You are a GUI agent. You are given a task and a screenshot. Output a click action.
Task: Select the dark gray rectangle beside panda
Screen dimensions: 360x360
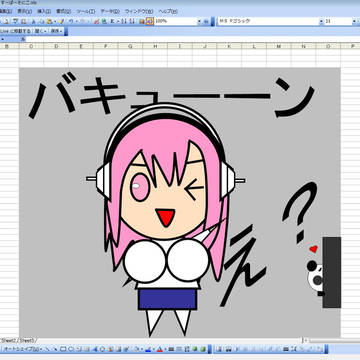(332, 272)
